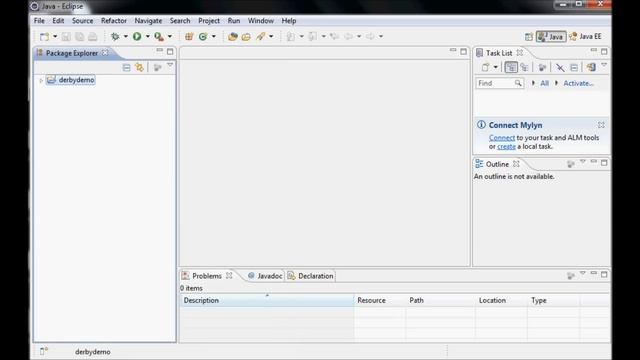Maximize the Package Explorer view

[x=170, y=52]
